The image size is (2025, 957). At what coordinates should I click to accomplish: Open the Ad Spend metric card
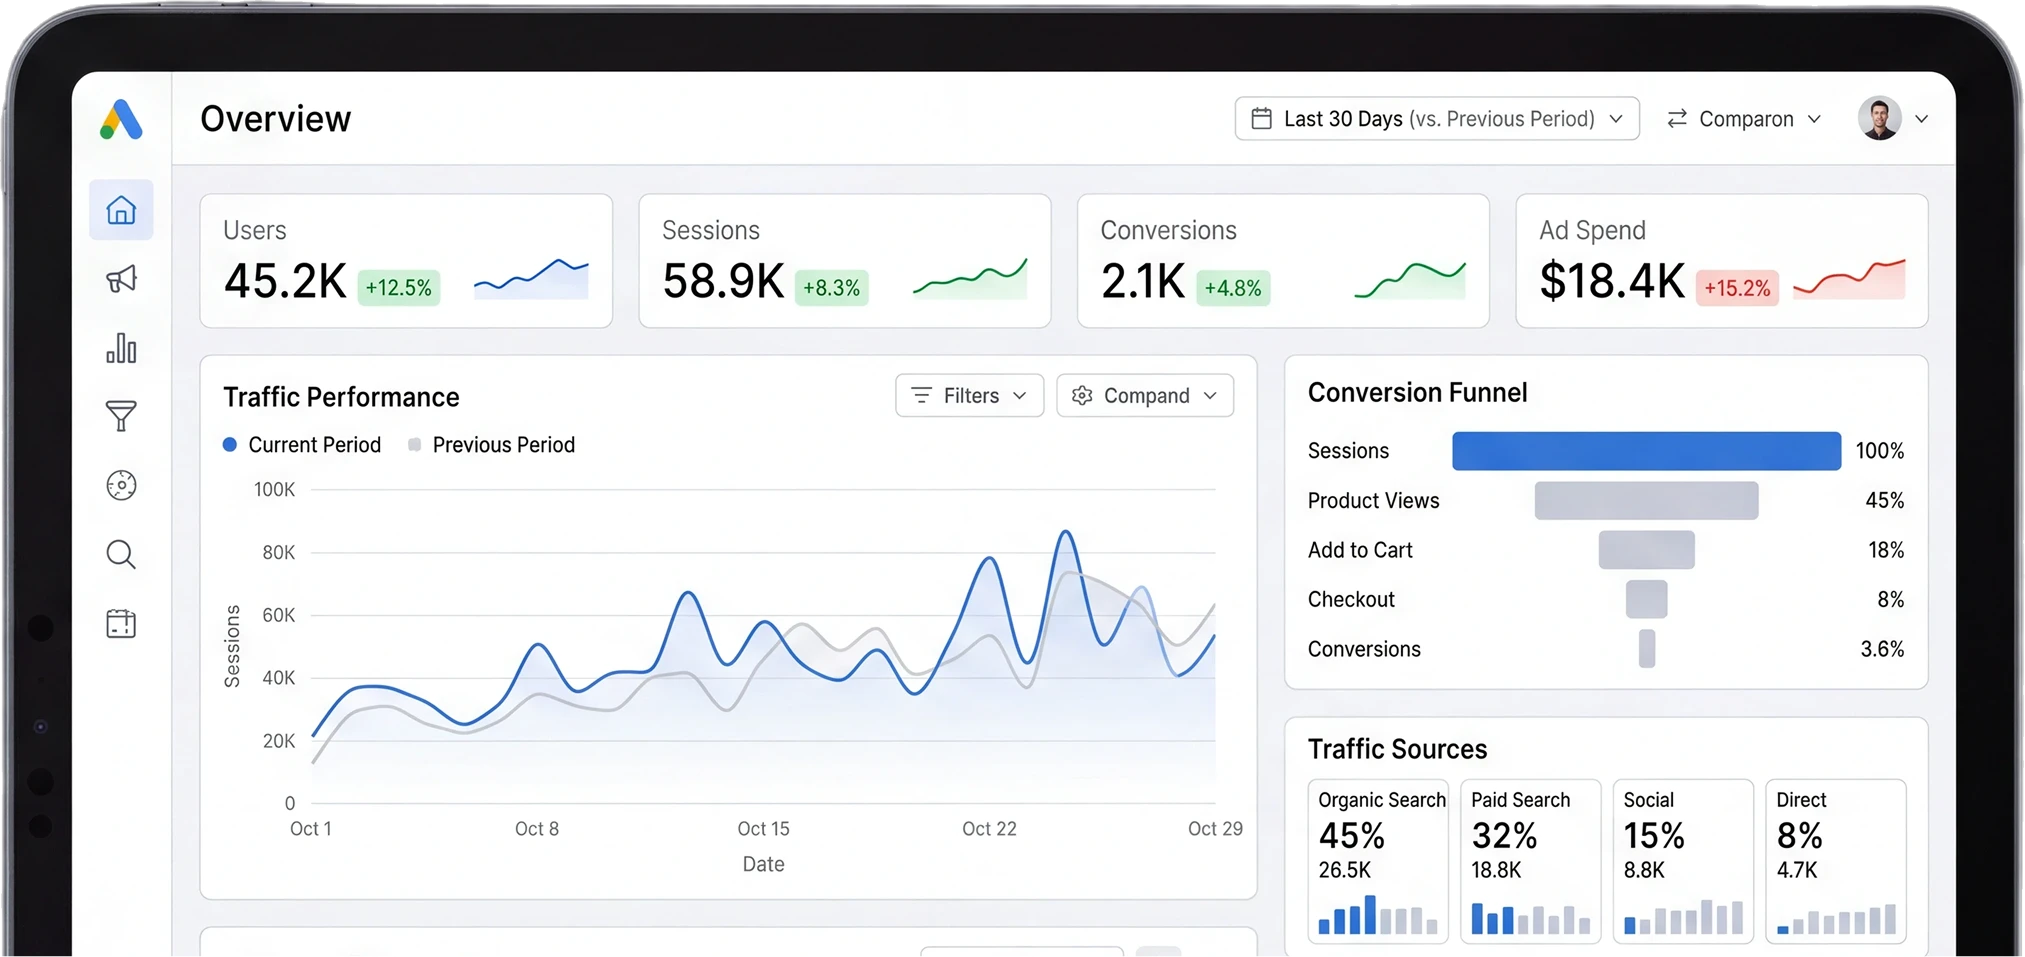pyautogui.click(x=1722, y=261)
